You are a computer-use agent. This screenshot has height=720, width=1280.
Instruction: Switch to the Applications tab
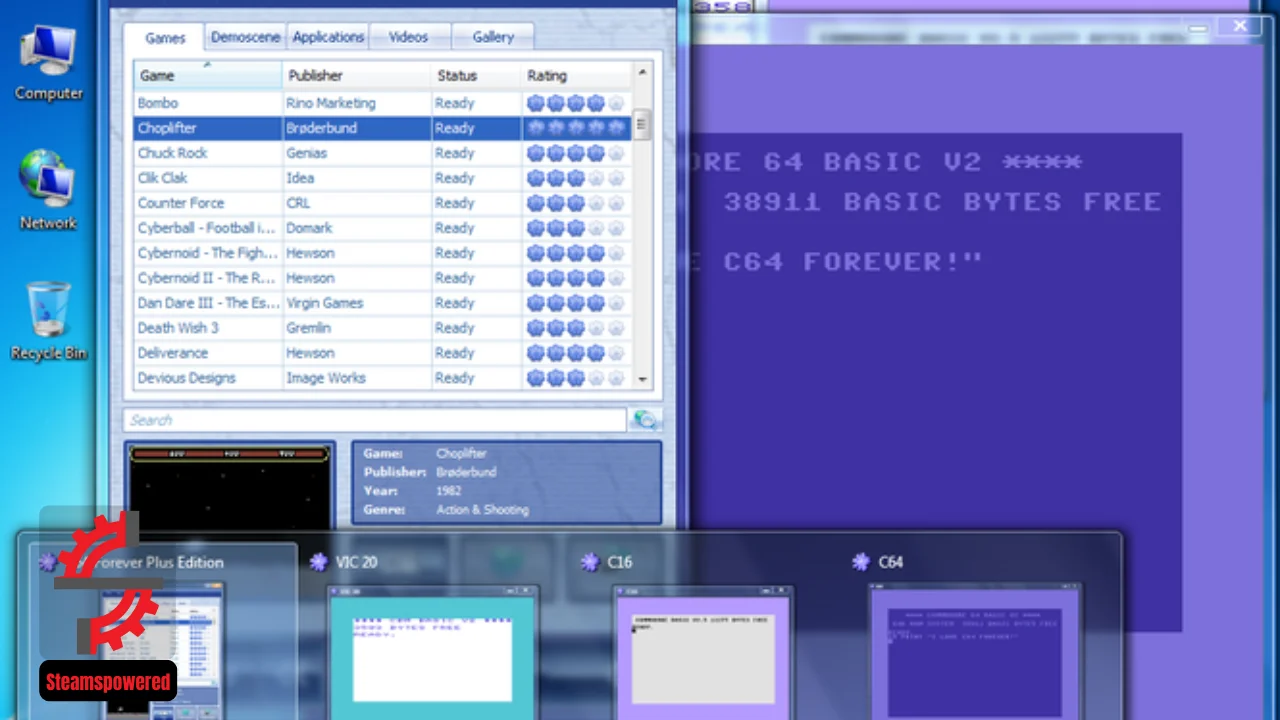click(x=328, y=37)
